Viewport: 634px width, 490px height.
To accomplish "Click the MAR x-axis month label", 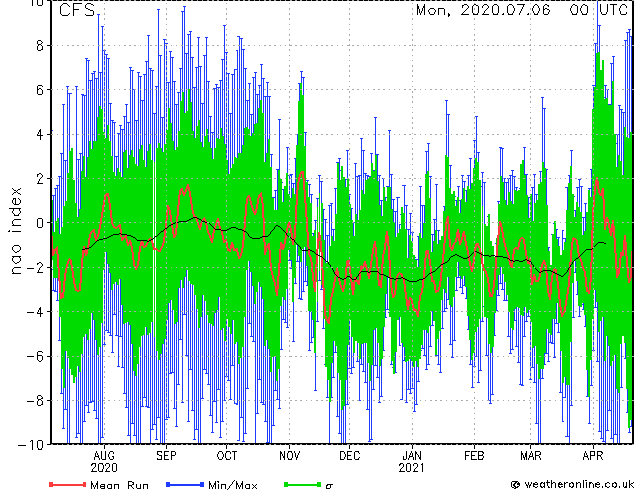I will [531, 456].
